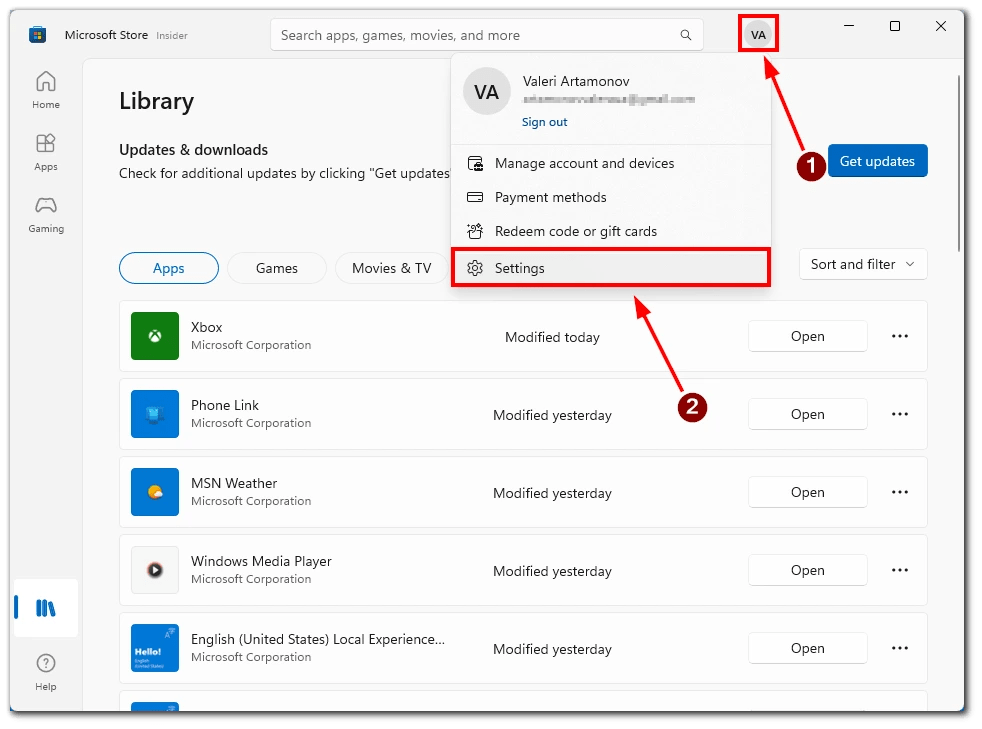Open Manage account and devices

[x=583, y=163]
